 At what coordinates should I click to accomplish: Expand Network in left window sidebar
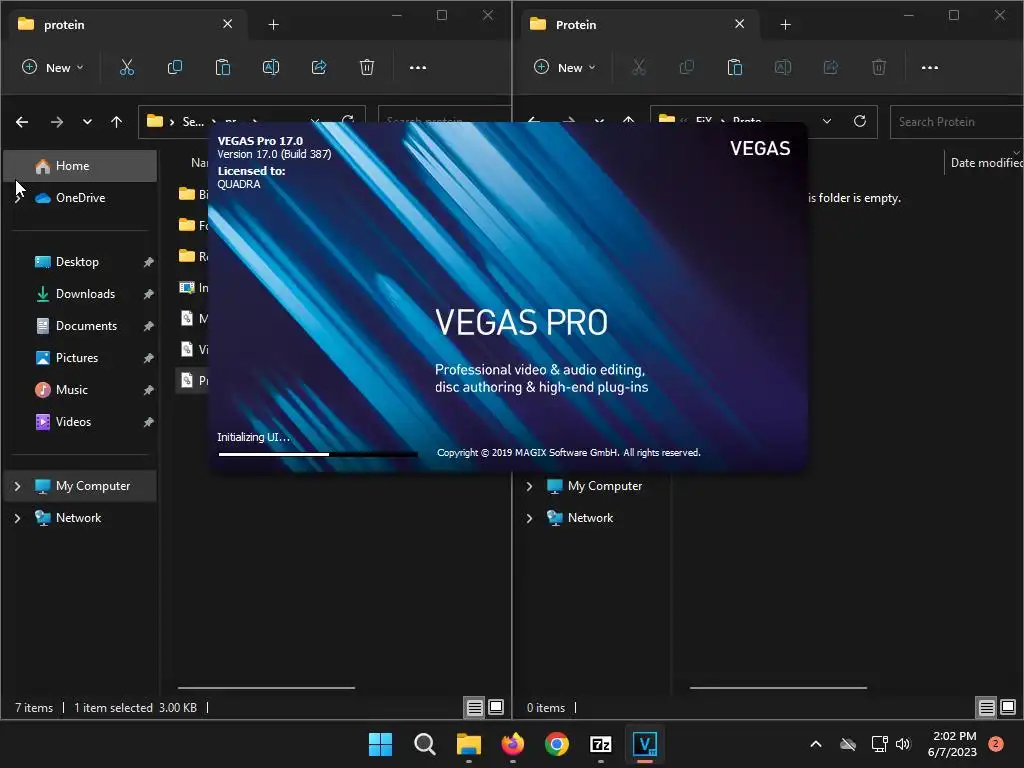point(18,518)
